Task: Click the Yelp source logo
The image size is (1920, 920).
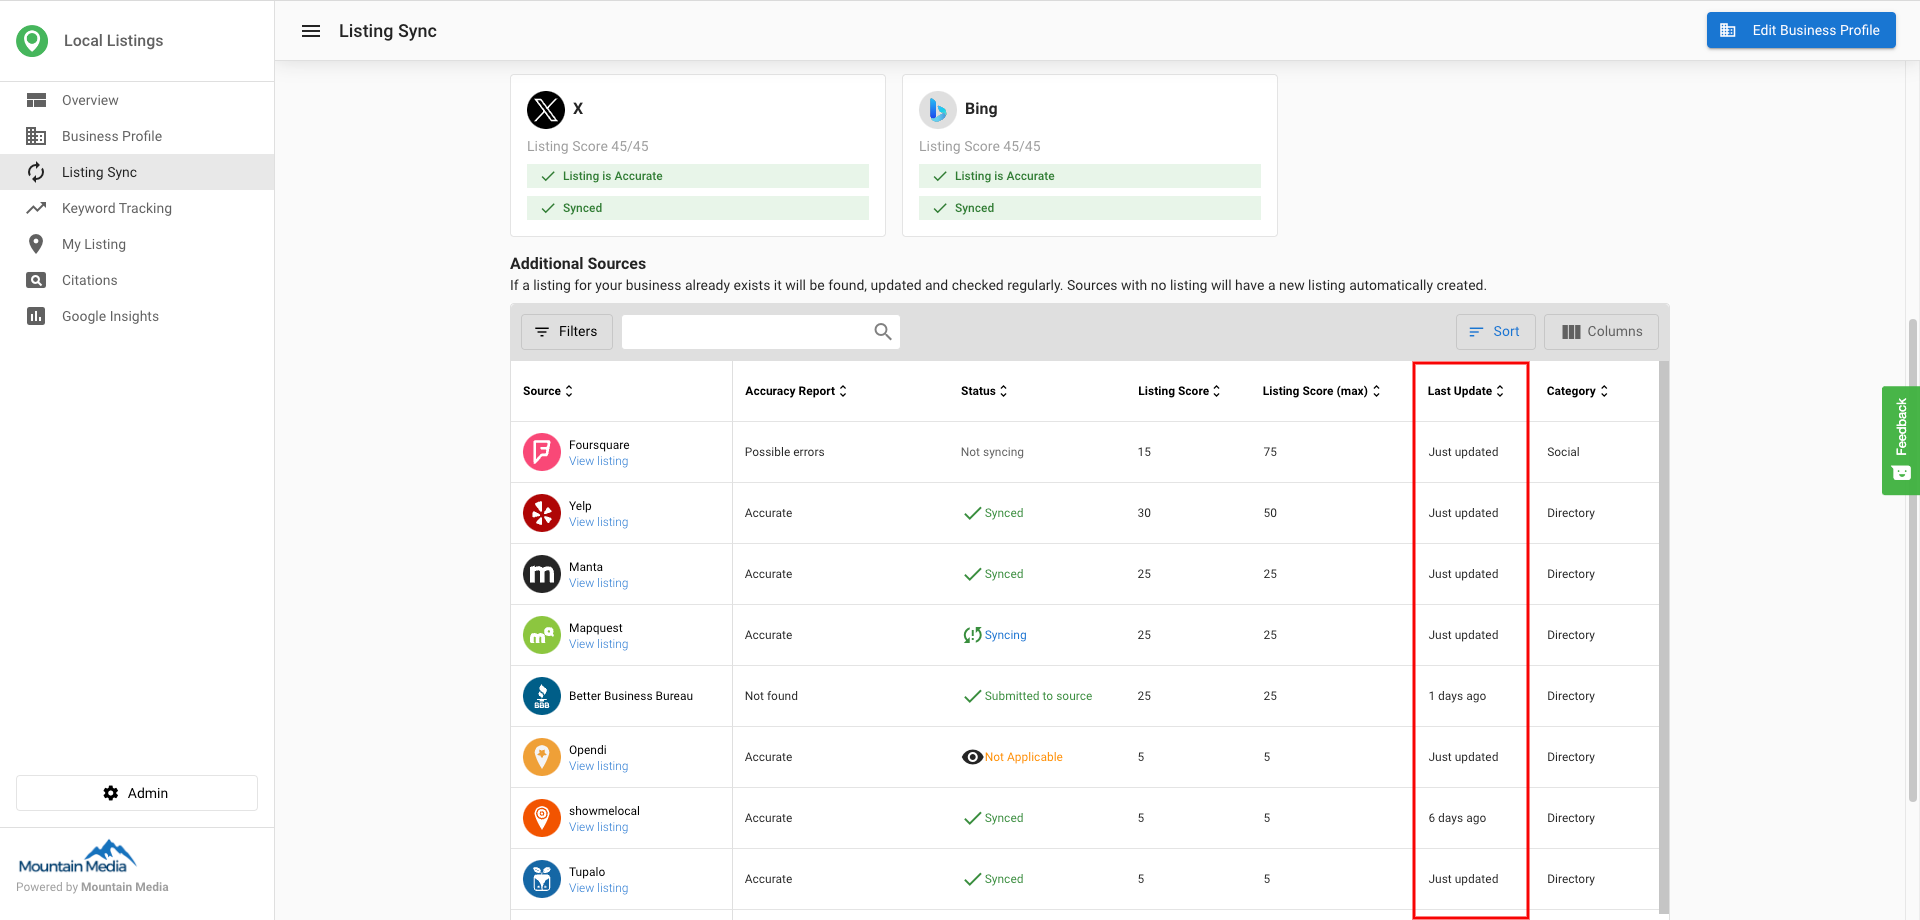Action: 541,513
